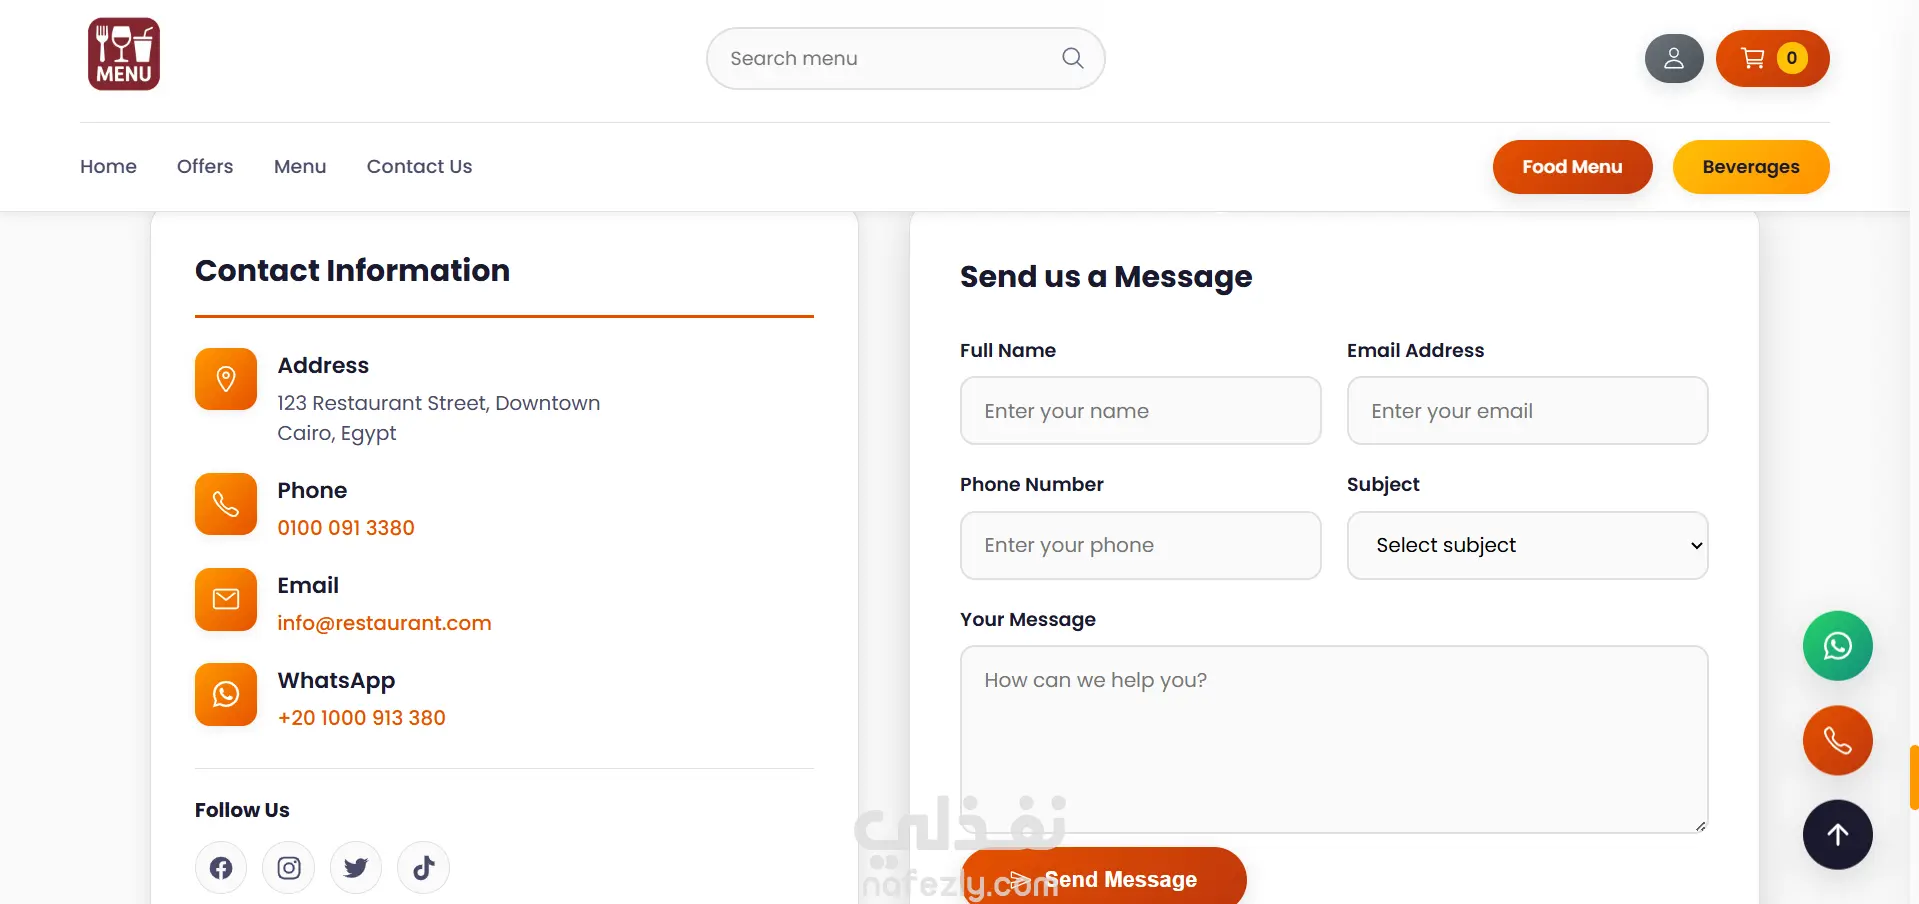Click the Send Message button
This screenshot has width=1919, height=904.
tap(1104, 877)
